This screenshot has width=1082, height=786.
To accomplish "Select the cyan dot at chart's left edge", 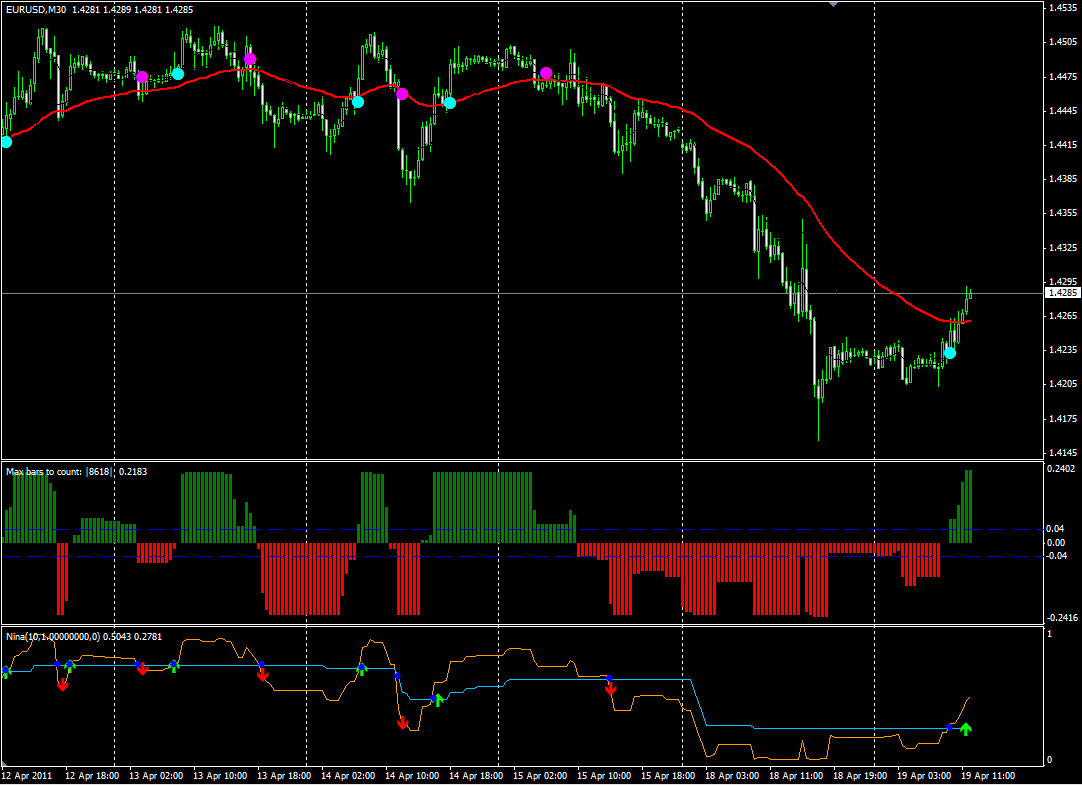I will tap(6, 142).
